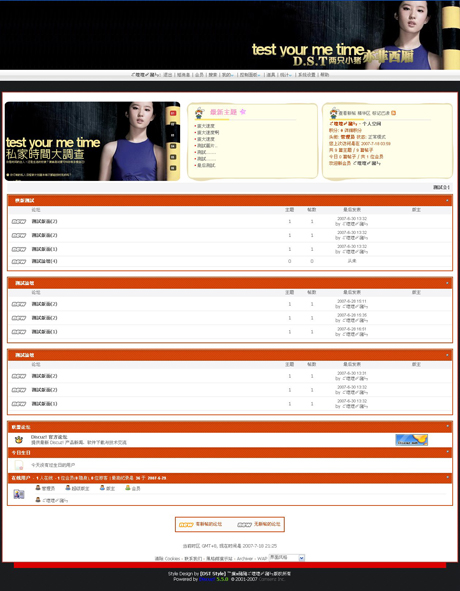Click the forum status icon for 测试论坛(4)
The image size is (460, 591).
tap(19, 262)
